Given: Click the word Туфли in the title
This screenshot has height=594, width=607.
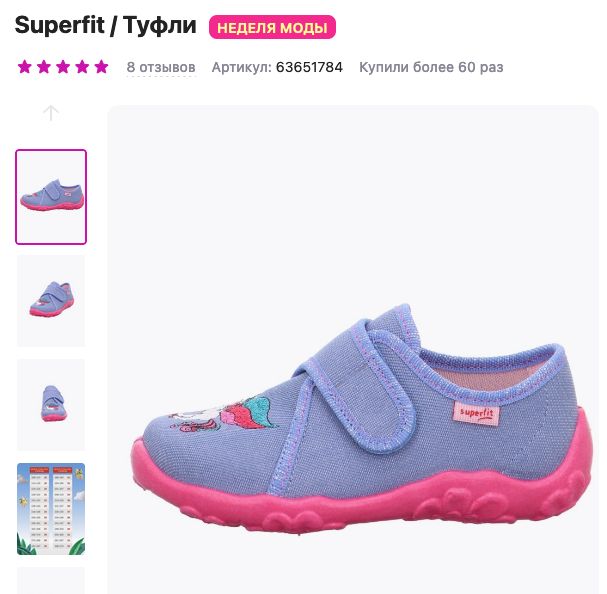Looking at the screenshot, I should 160,26.
